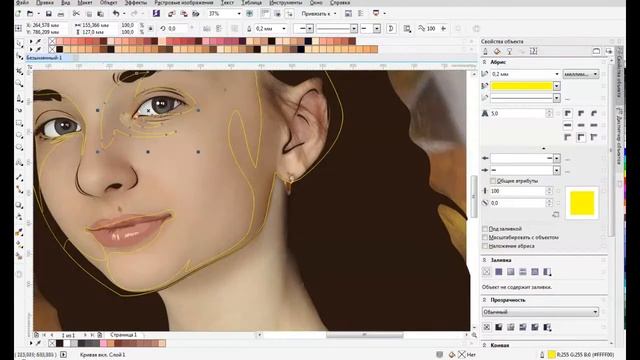Click the wrap text icon on property bar
The height and width of the screenshot is (360, 640).
[x=407, y=29]
